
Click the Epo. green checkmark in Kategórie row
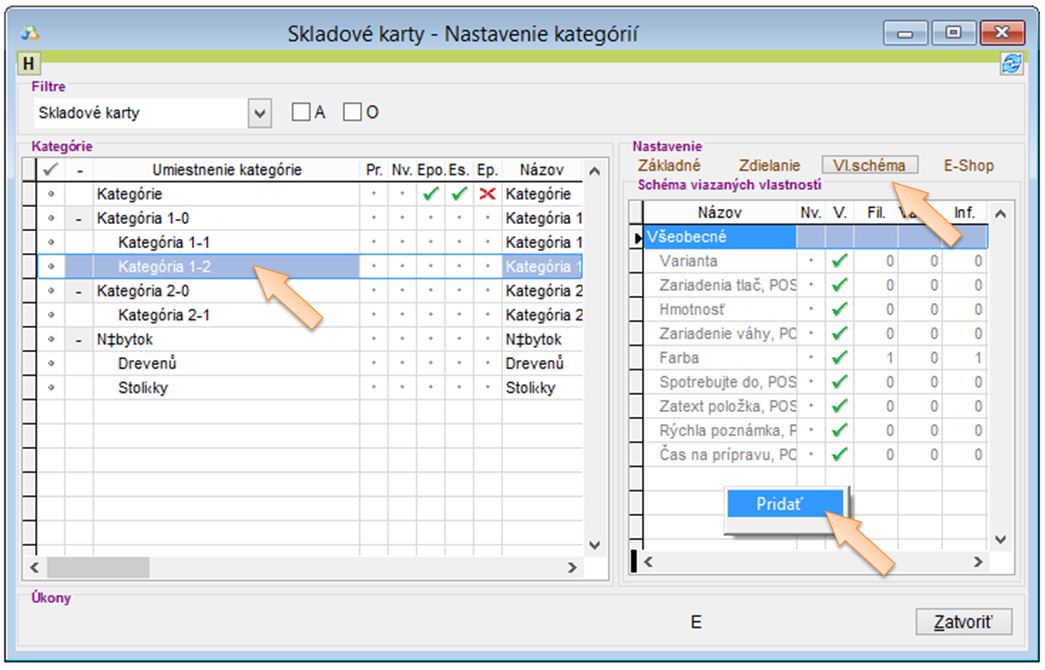pyautogui.click(x=430, y=194)
